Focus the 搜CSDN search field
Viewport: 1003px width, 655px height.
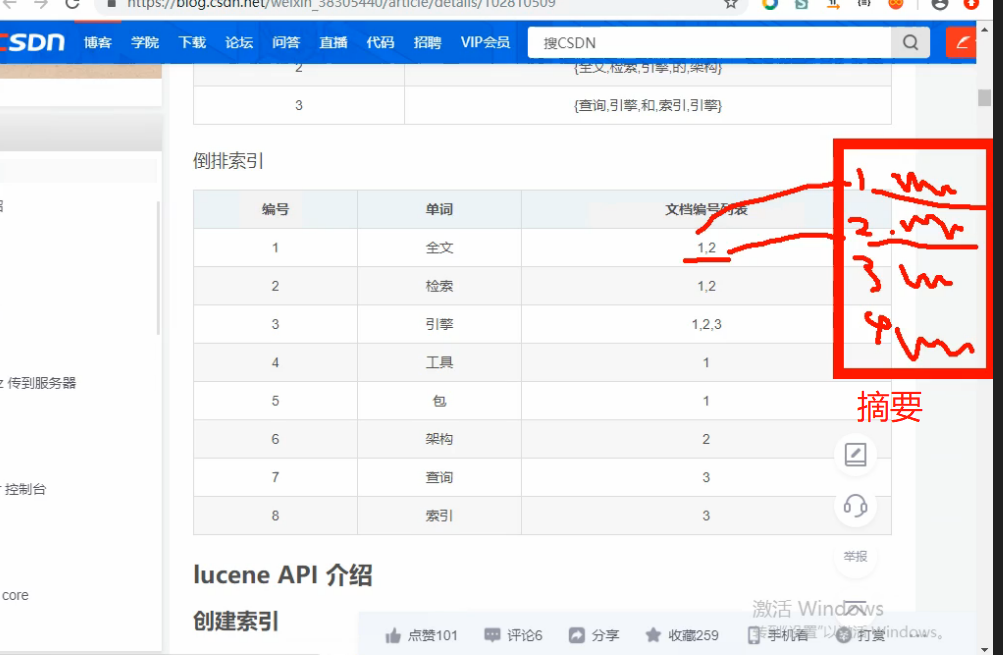coord(709,43)
